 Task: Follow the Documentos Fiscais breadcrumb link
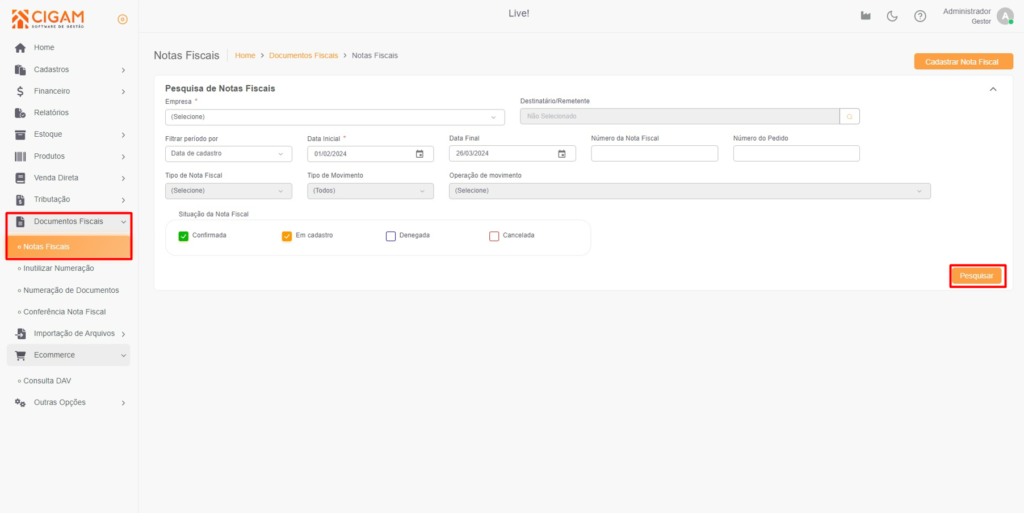(304, 55)
